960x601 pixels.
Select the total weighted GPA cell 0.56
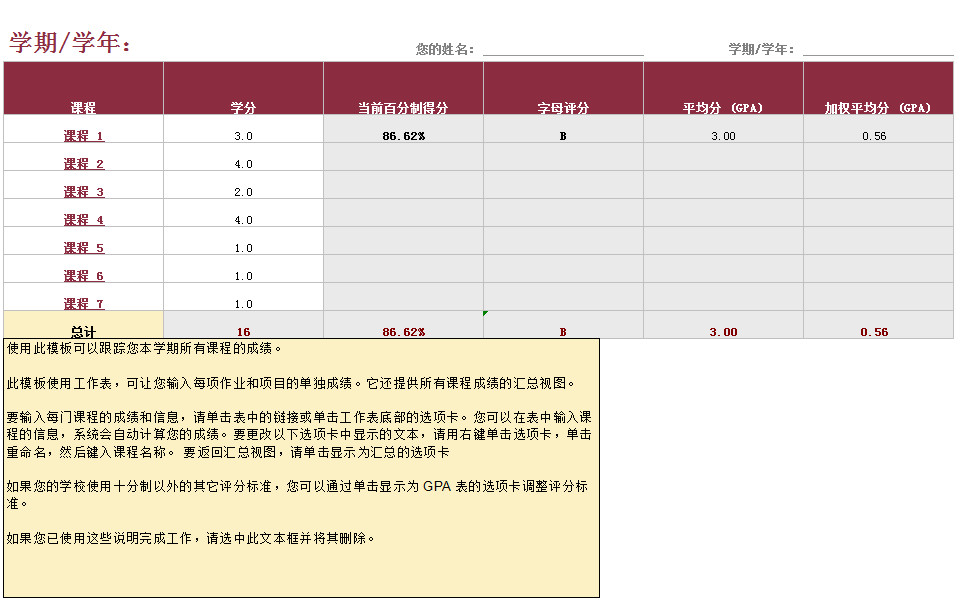tap(874, 332)
